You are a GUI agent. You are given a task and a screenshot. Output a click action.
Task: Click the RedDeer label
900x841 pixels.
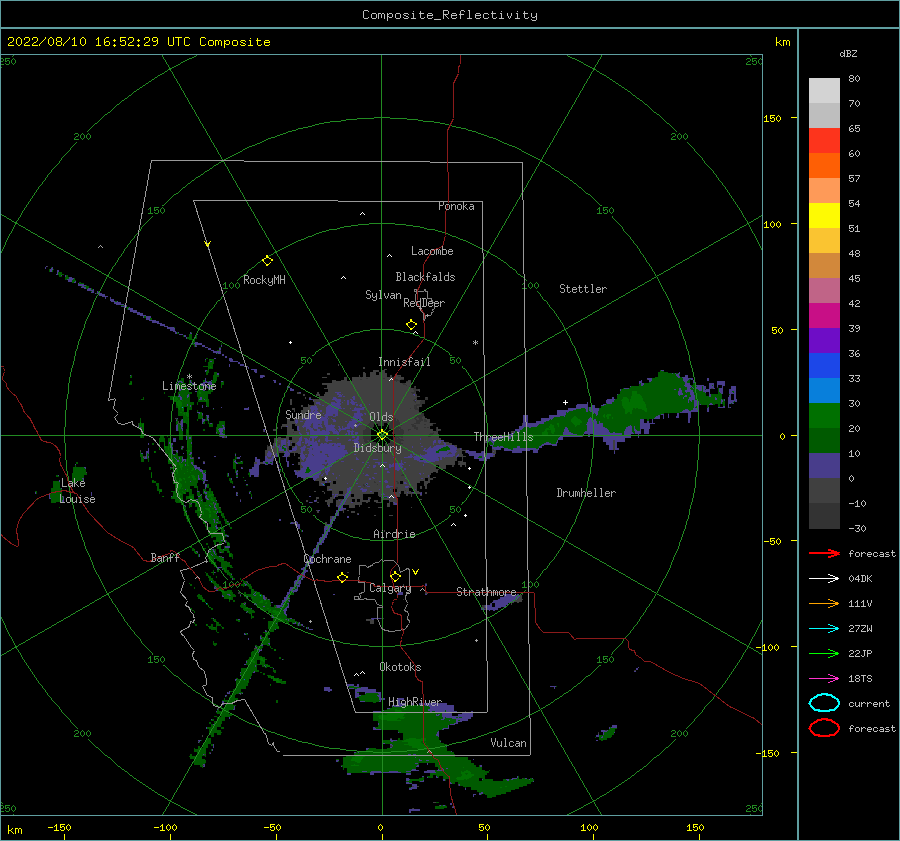[x=424, y=303]
